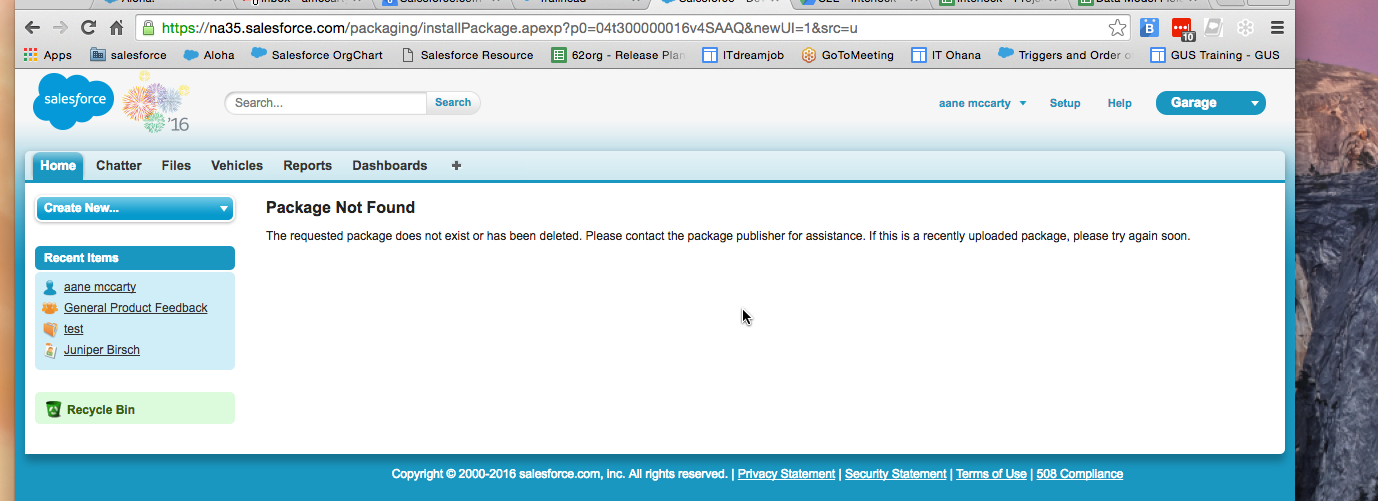
Task: Open the Setup link
Action: (x=1065, y=103)
